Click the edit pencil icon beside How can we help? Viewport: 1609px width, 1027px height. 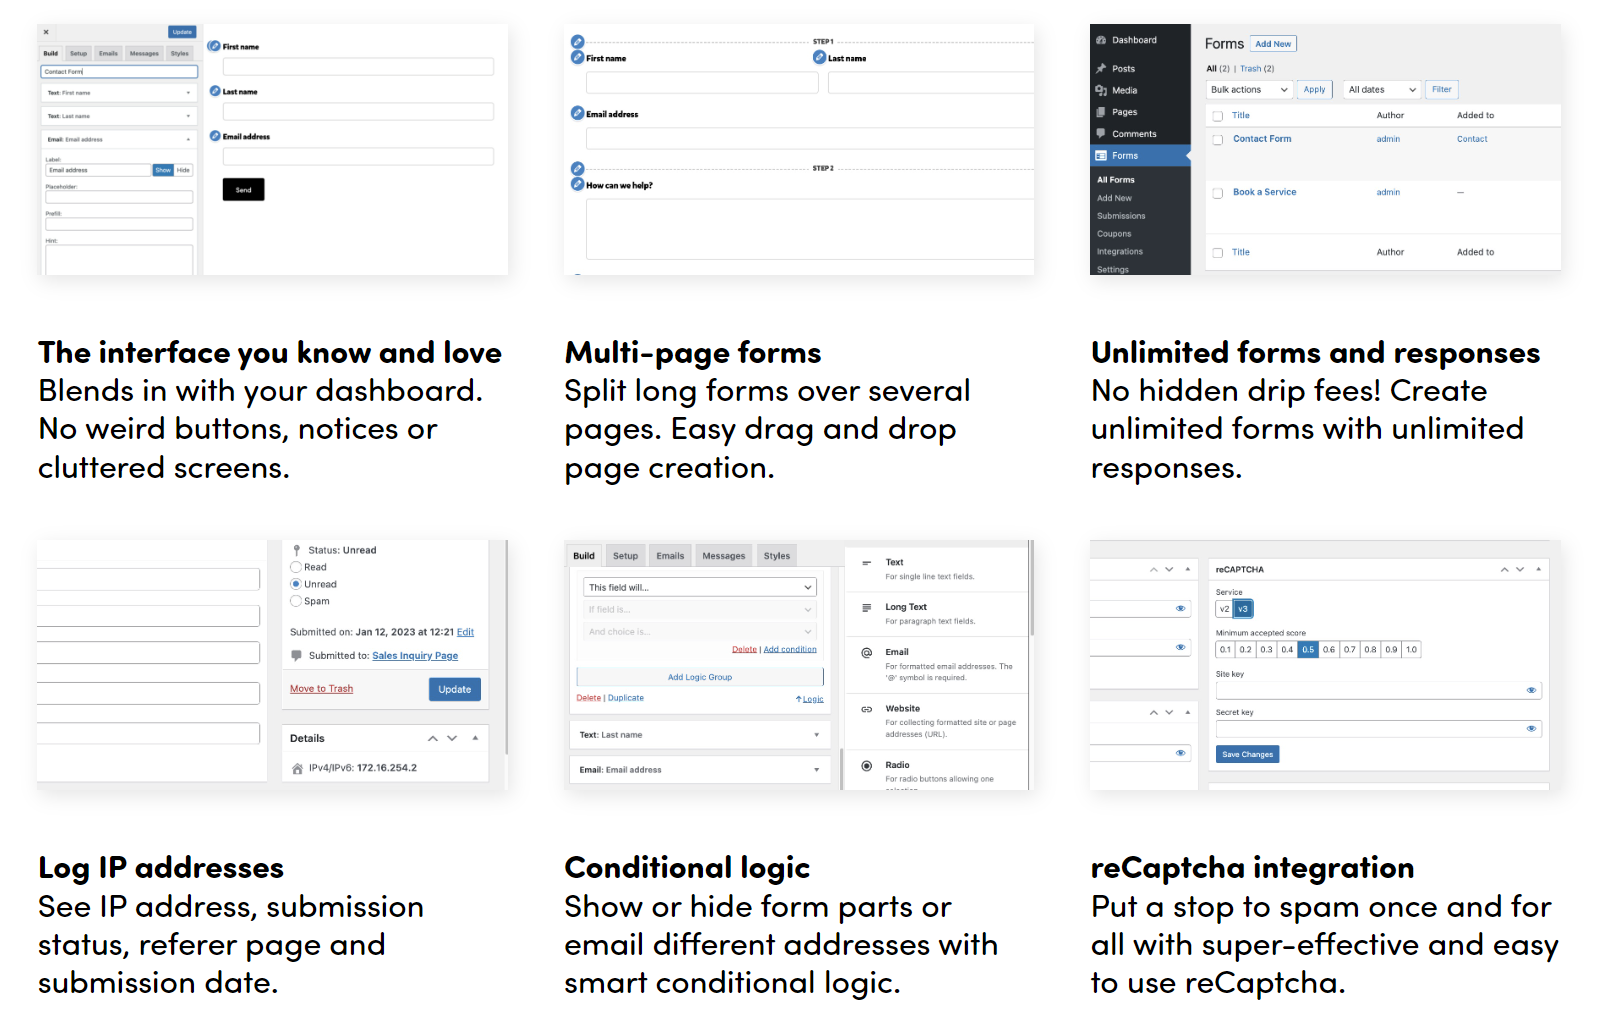pos(577,184)
